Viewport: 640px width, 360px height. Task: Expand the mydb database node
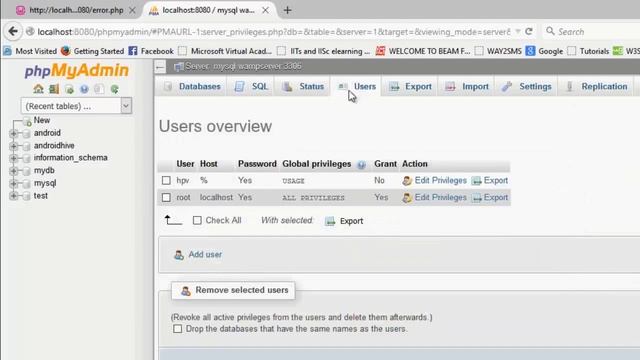click(13, 171)
